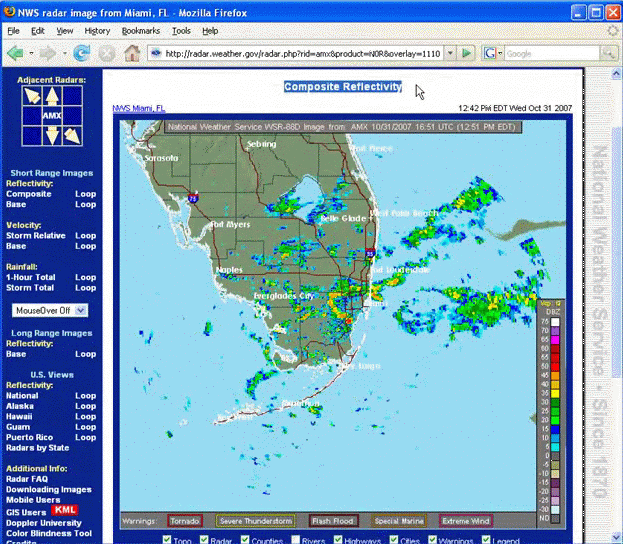
Task: Toggle the Topo overlay checkbox
Action: pyautogui.click(x=167, y=540)
